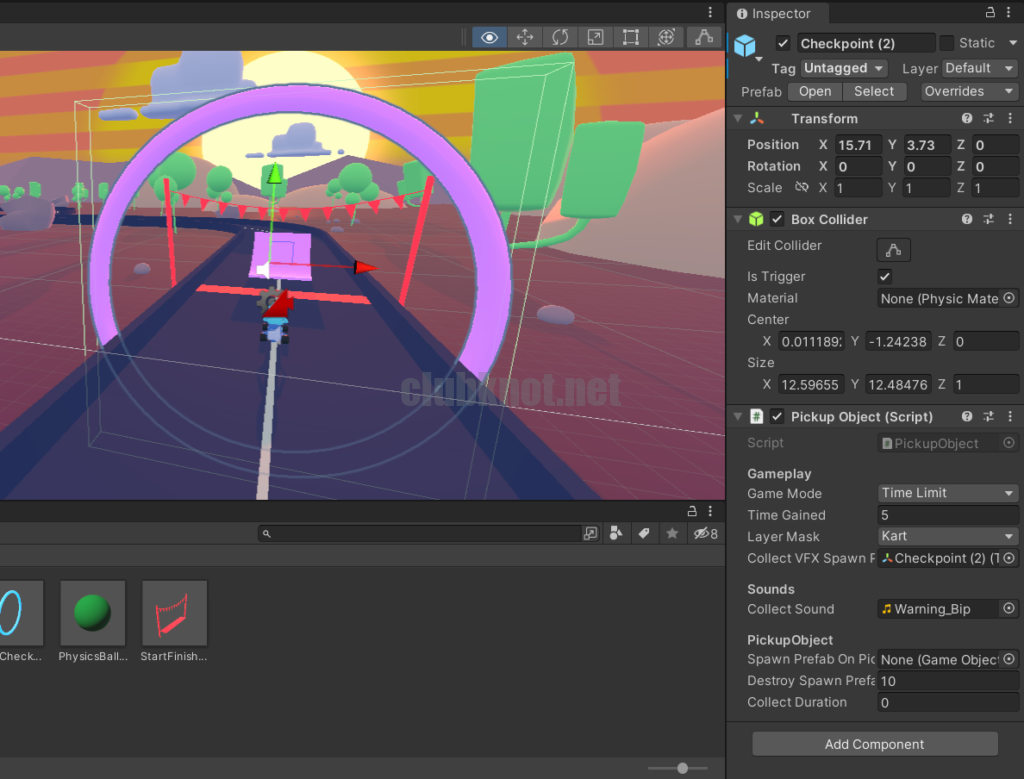
Task: Open the Game Mode dropdown
Action: (947, 493)
